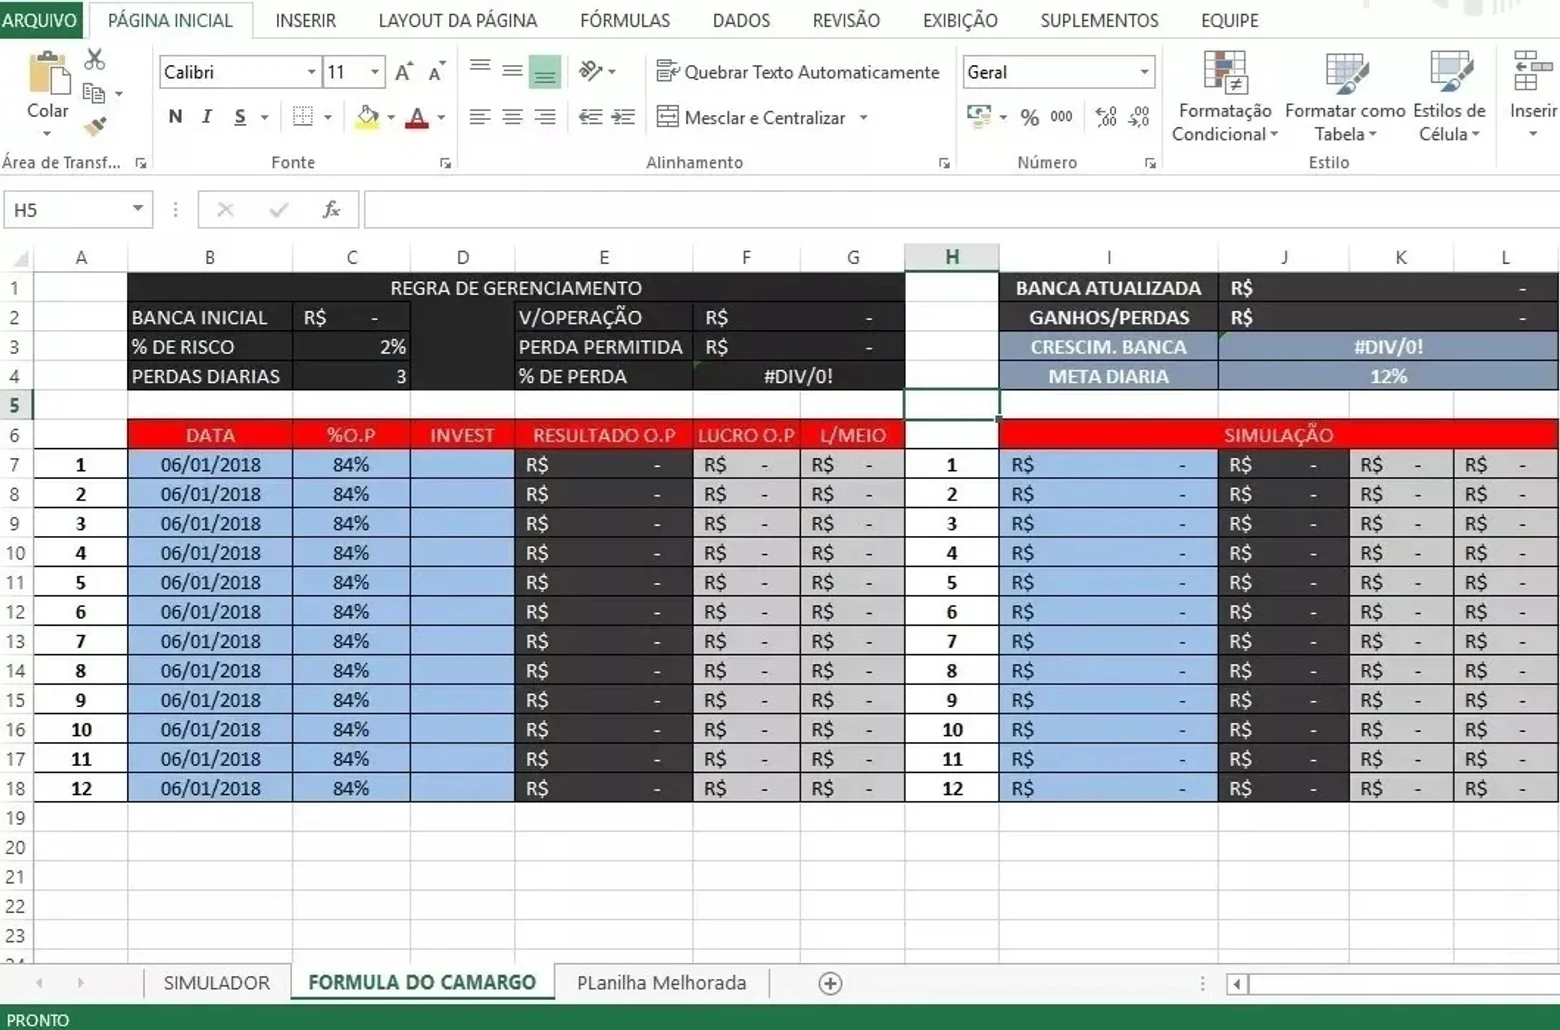The width and height of the screenshot is (1560, 1030).
Task: Open the number format dropdown (Geral)
Action: [1144, 72]
